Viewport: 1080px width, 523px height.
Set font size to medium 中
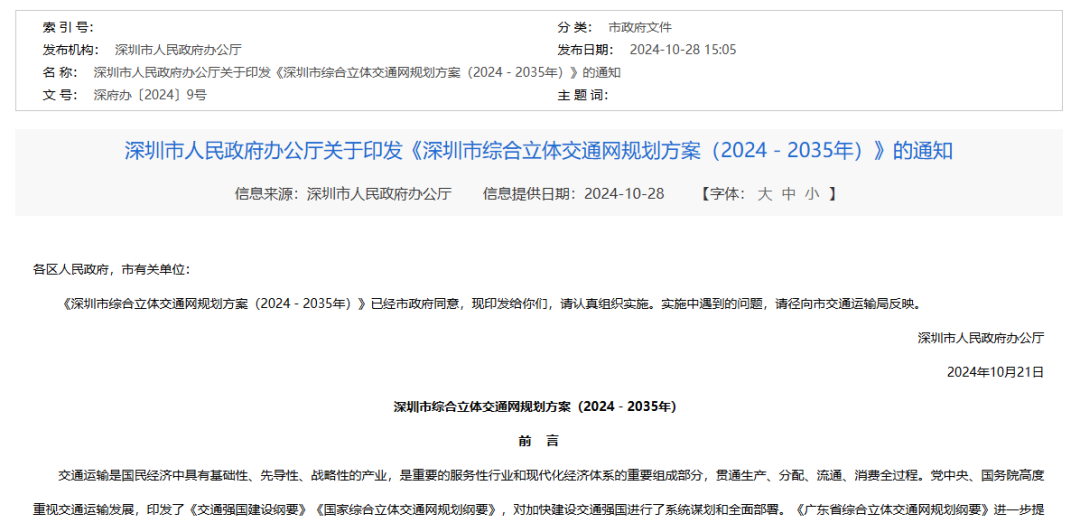[789, 194]
